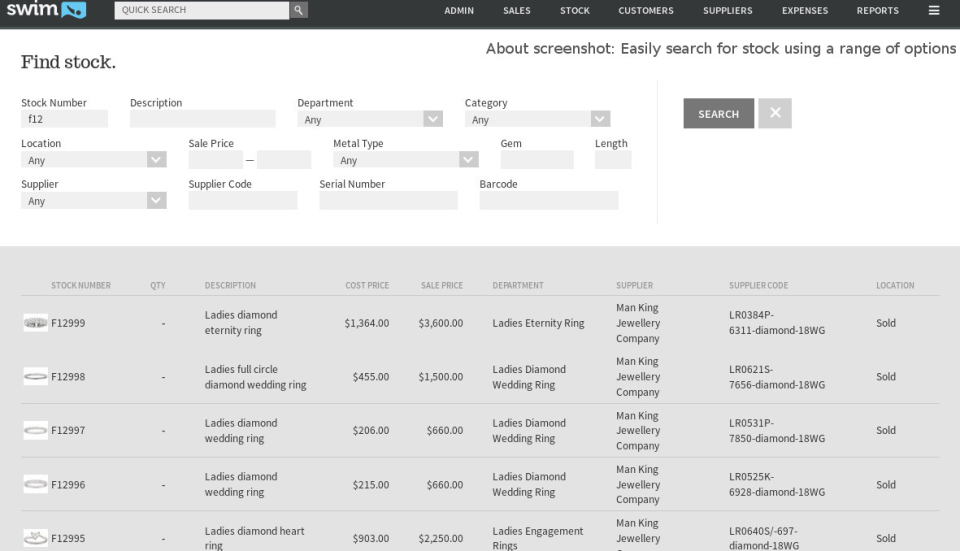Click cost price $215.00
960x551 pixels.
click(371, 484)
